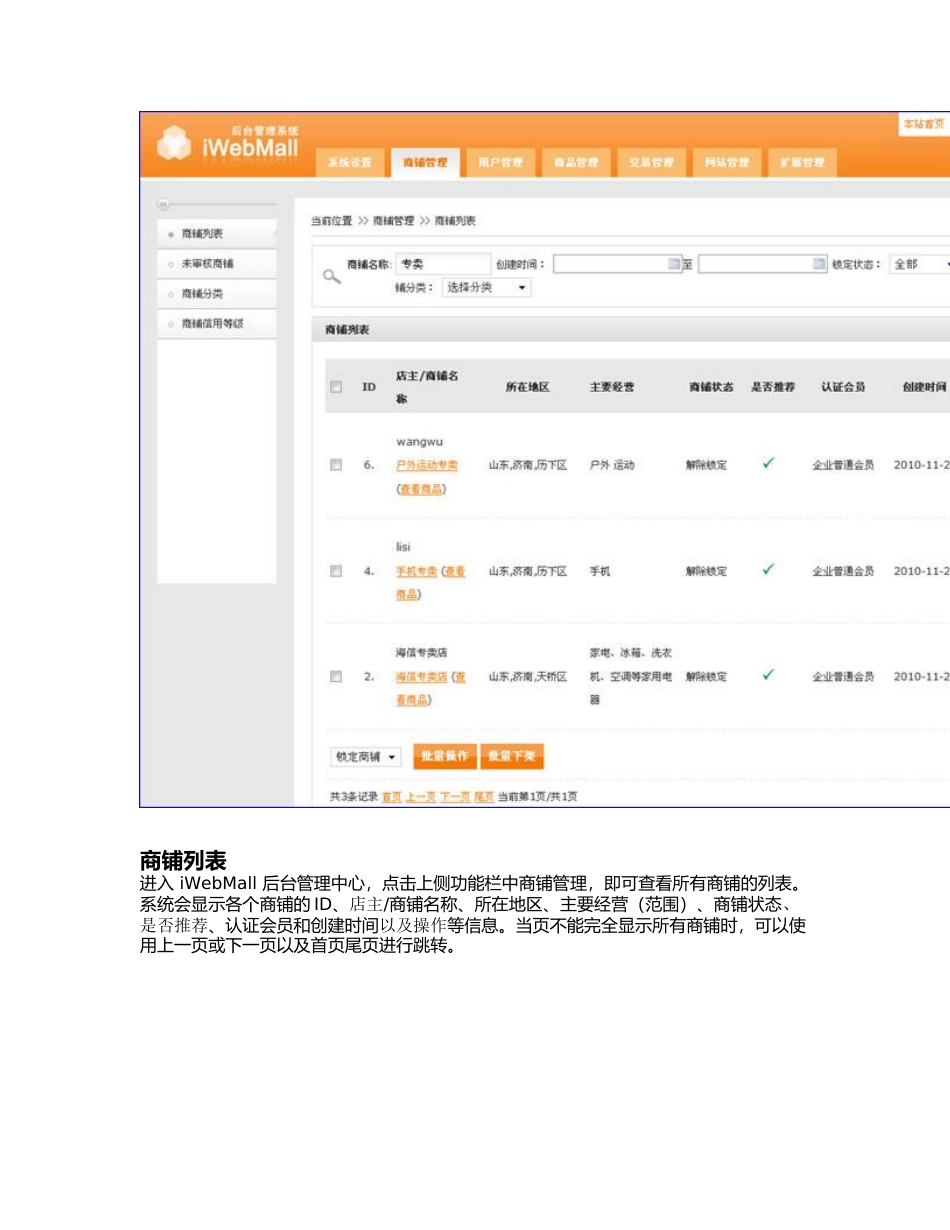Screen dimensions: 950x1230
Task: Open the 海信专卖店 shop link
Action: coord(421,677)
